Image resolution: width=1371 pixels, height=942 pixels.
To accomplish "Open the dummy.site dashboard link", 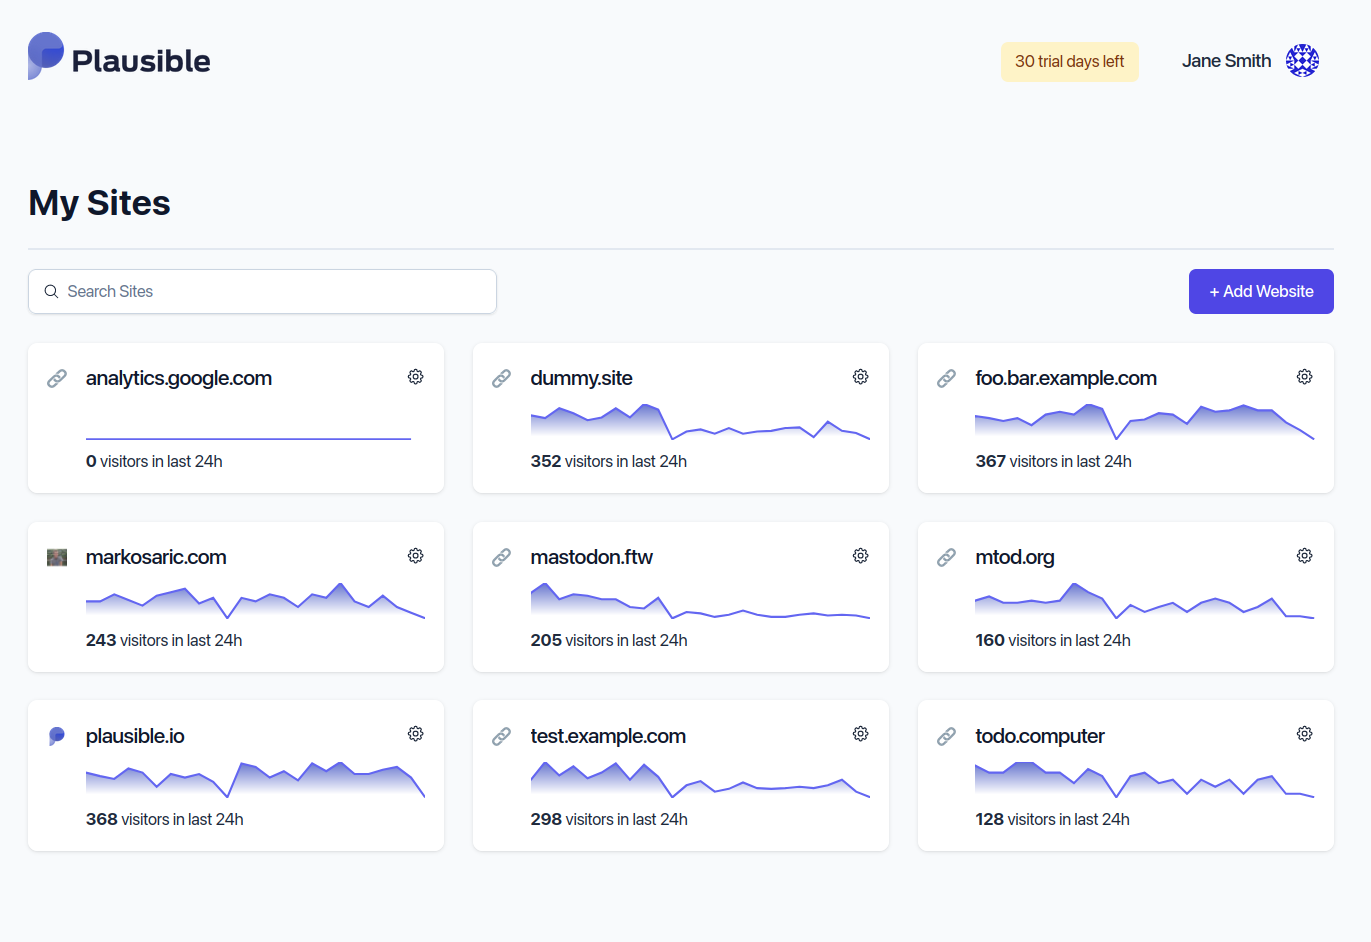I will [581, 378].
